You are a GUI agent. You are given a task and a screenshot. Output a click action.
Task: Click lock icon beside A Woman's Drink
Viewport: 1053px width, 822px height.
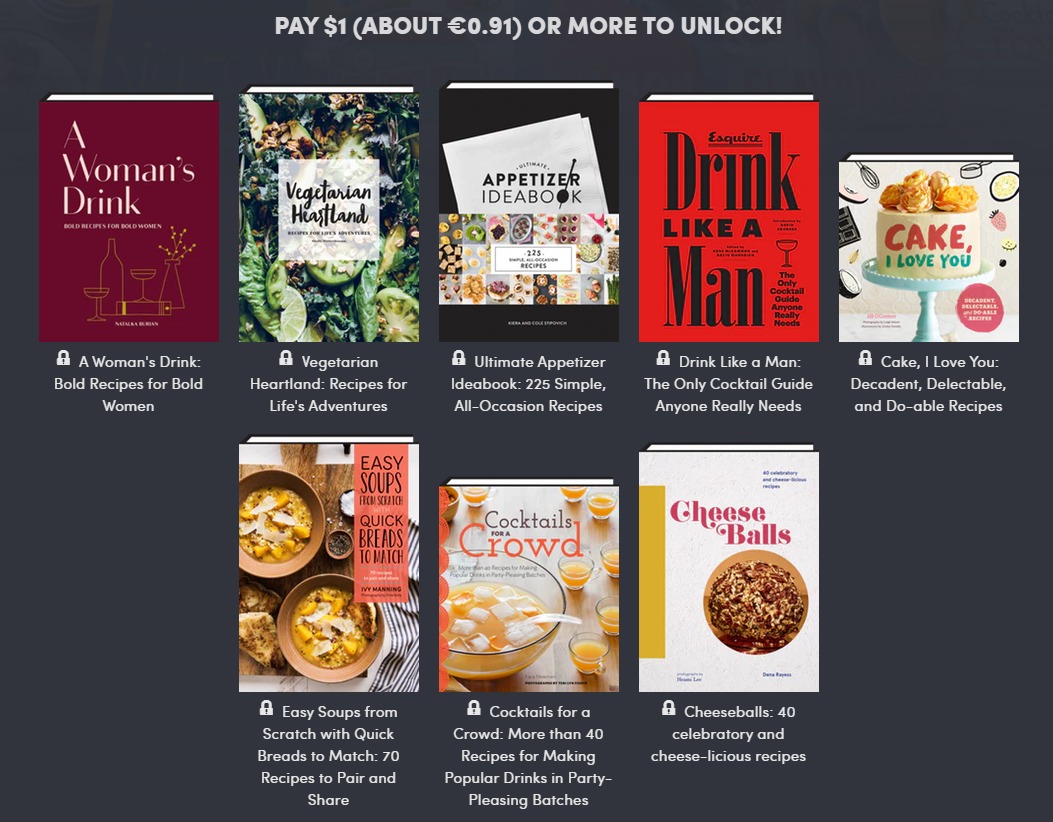(x=63, y=358)
